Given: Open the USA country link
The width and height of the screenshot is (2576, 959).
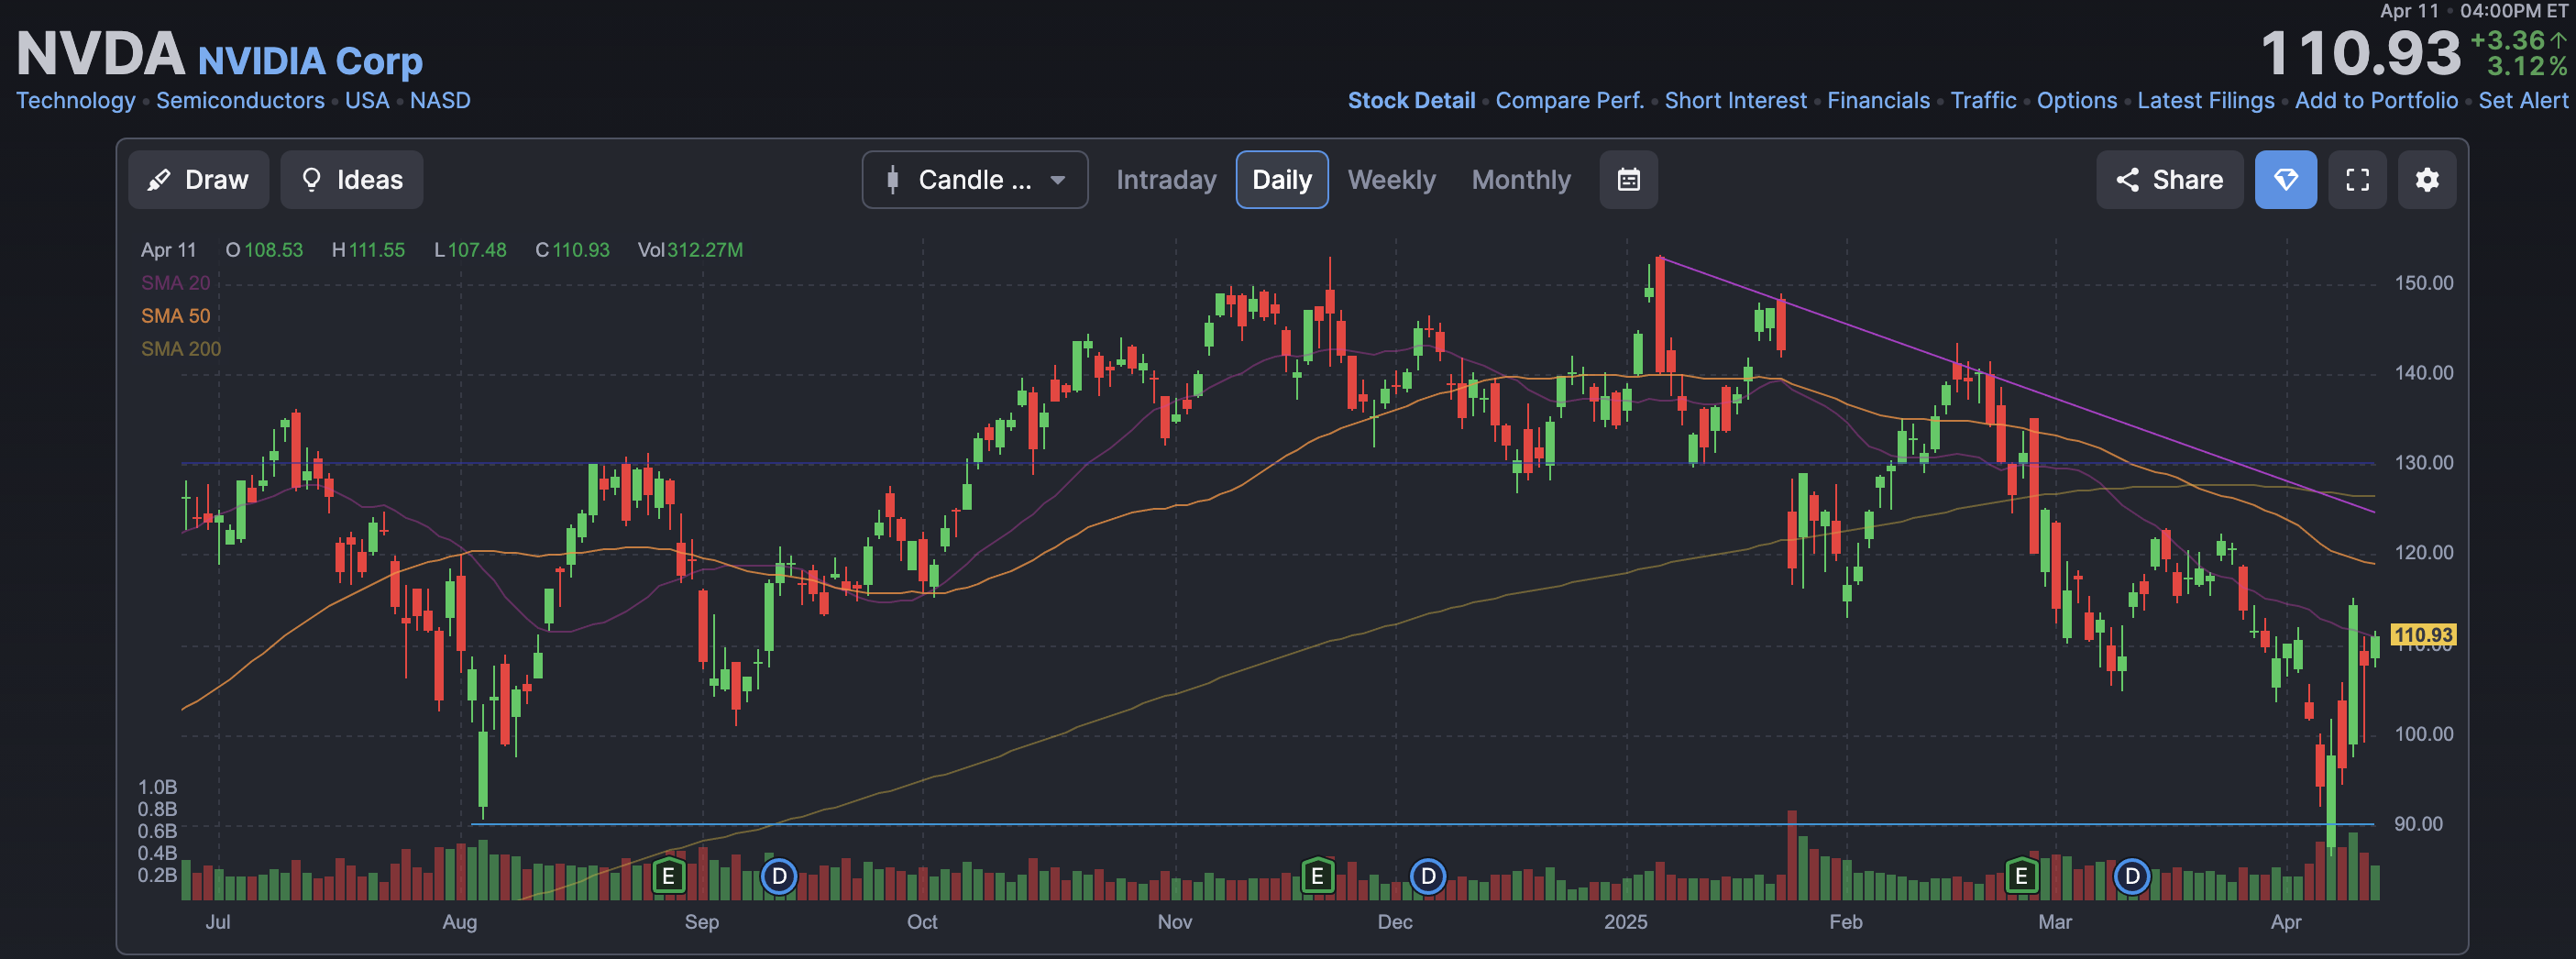Looking at the screenshot, I should pyautogui.click(x=367, y=100).
